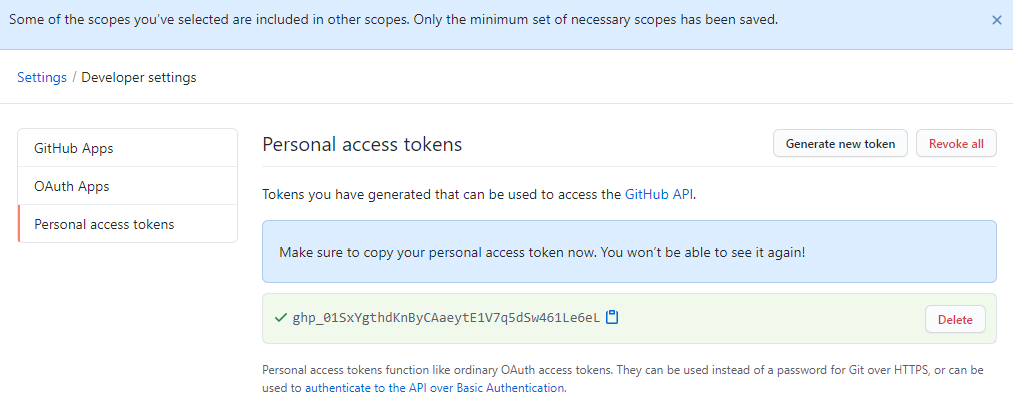1013x412 pixels.
Task: Click the Developer settings breadcrumb text
Action: coord(139,77)
